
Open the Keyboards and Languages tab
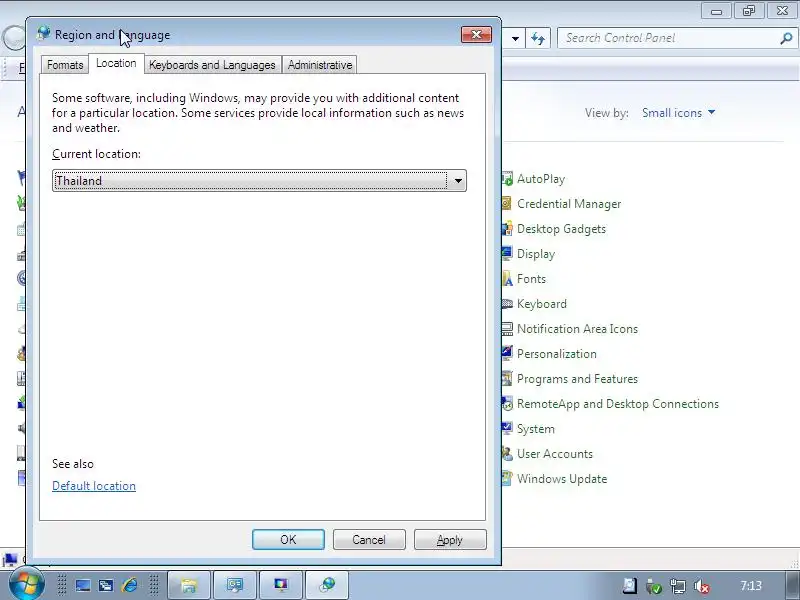point(212,65)
